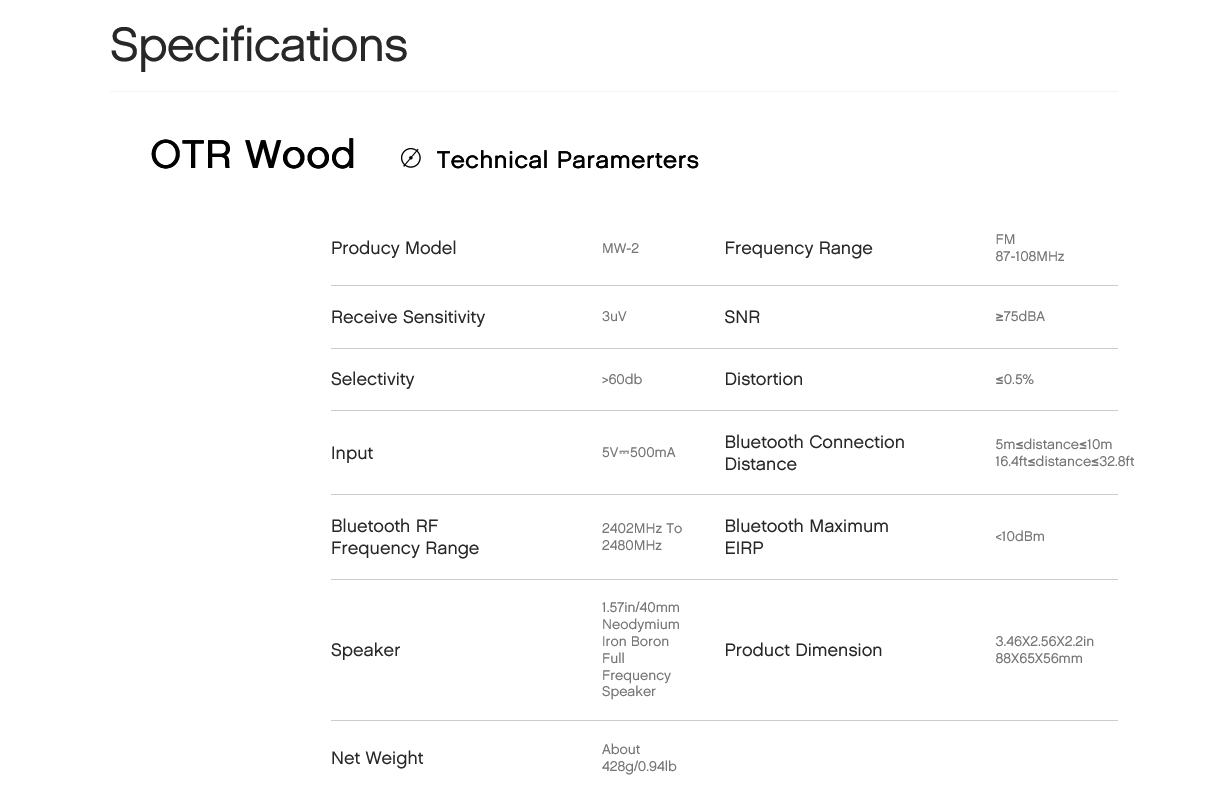
Task: Click the Technical Paramerters label
Action: pos(567,160)
